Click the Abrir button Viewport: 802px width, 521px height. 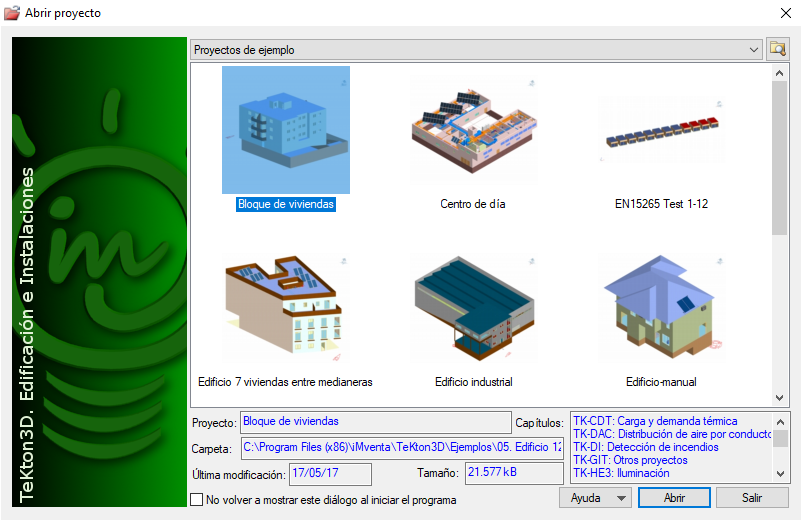coord(674,497)
